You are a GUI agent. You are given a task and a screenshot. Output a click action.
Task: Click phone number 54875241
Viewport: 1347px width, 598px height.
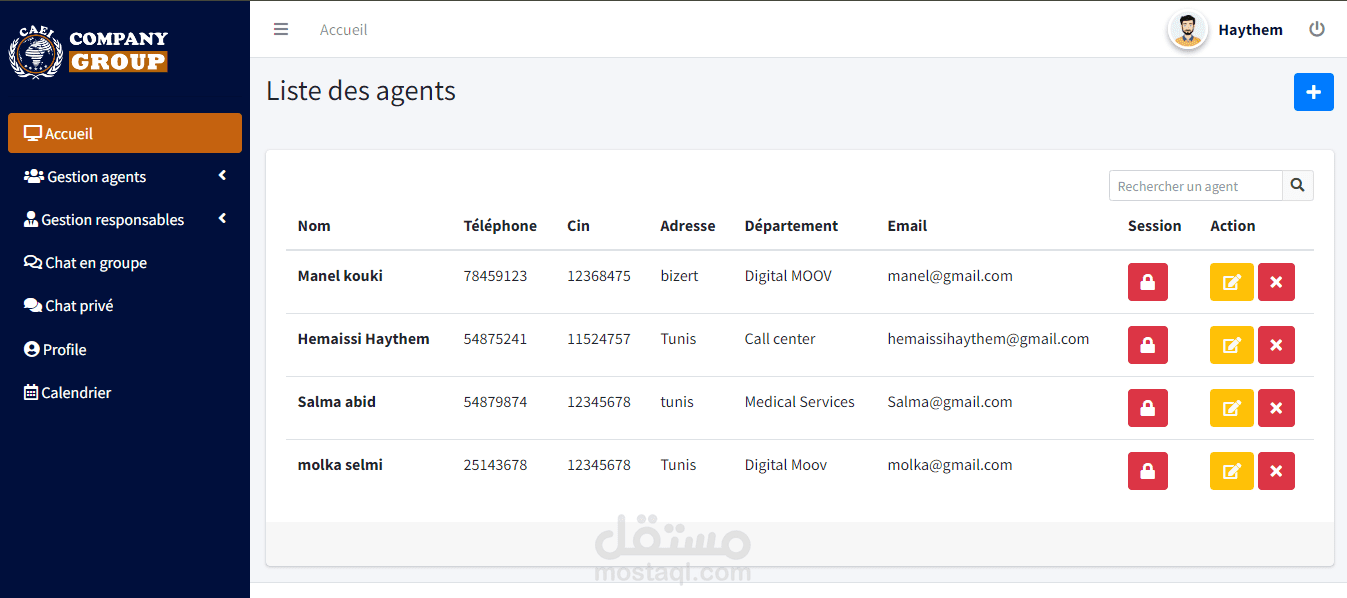click(495, 339)
